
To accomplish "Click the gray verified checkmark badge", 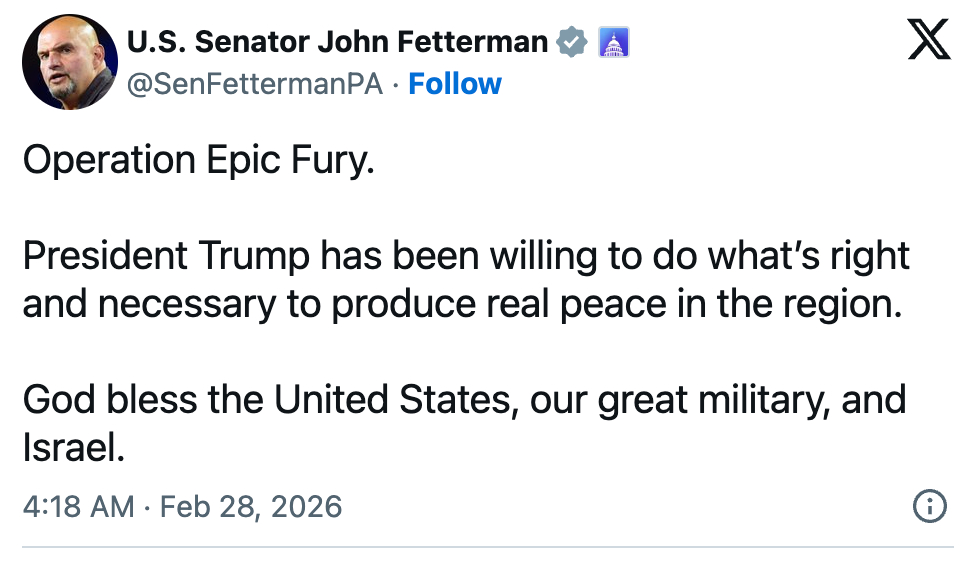I will (571, 42).
